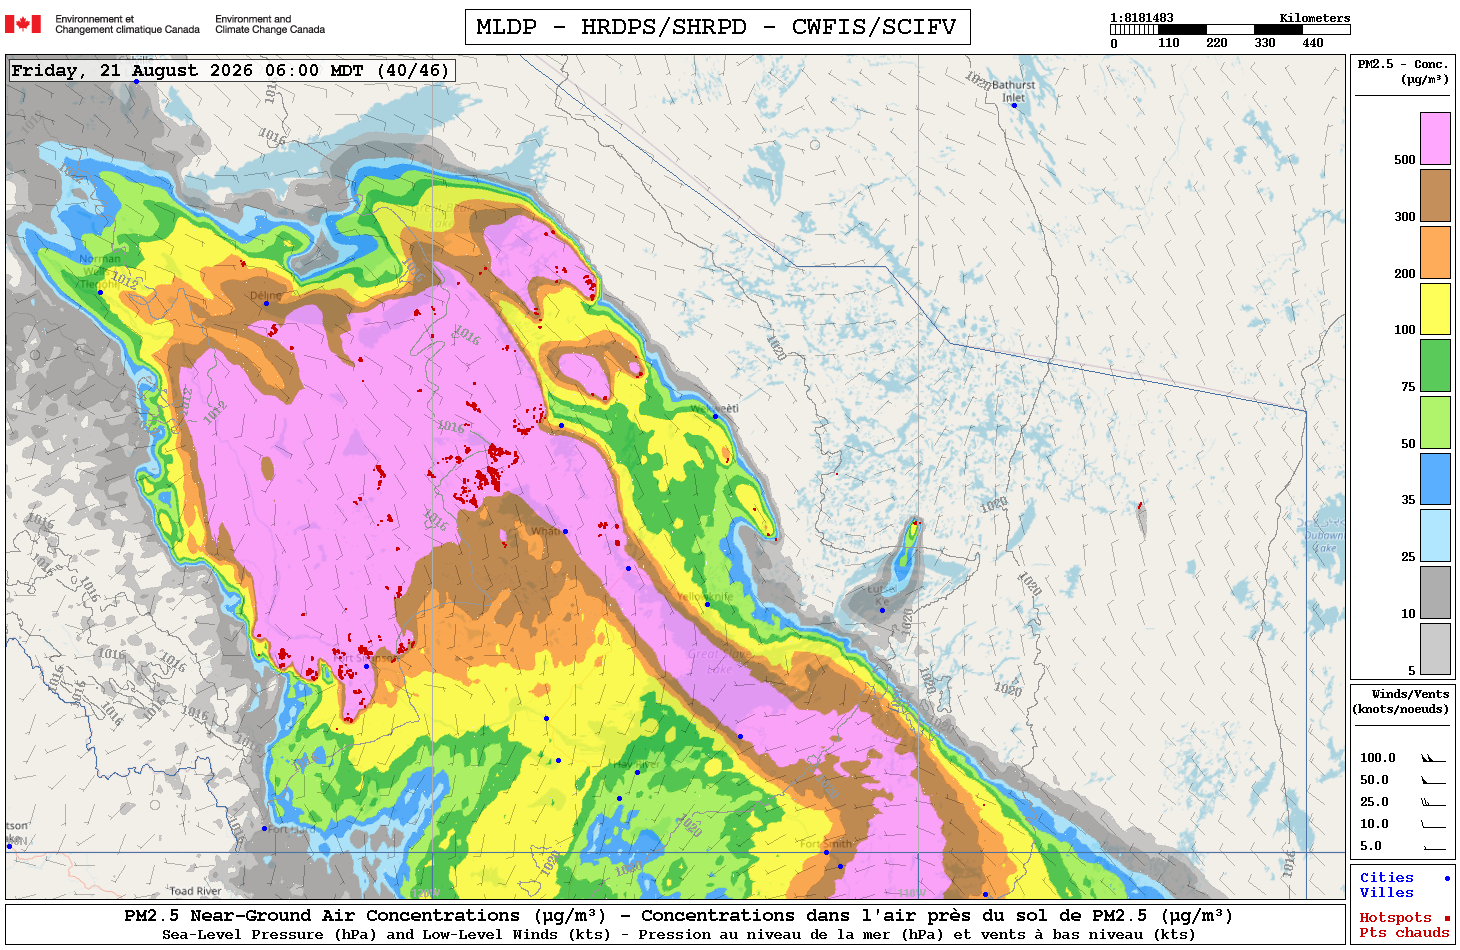Click the date stamp Friday, 21 August 2026
Viewport: 1460px width, 950px height.
231,71
